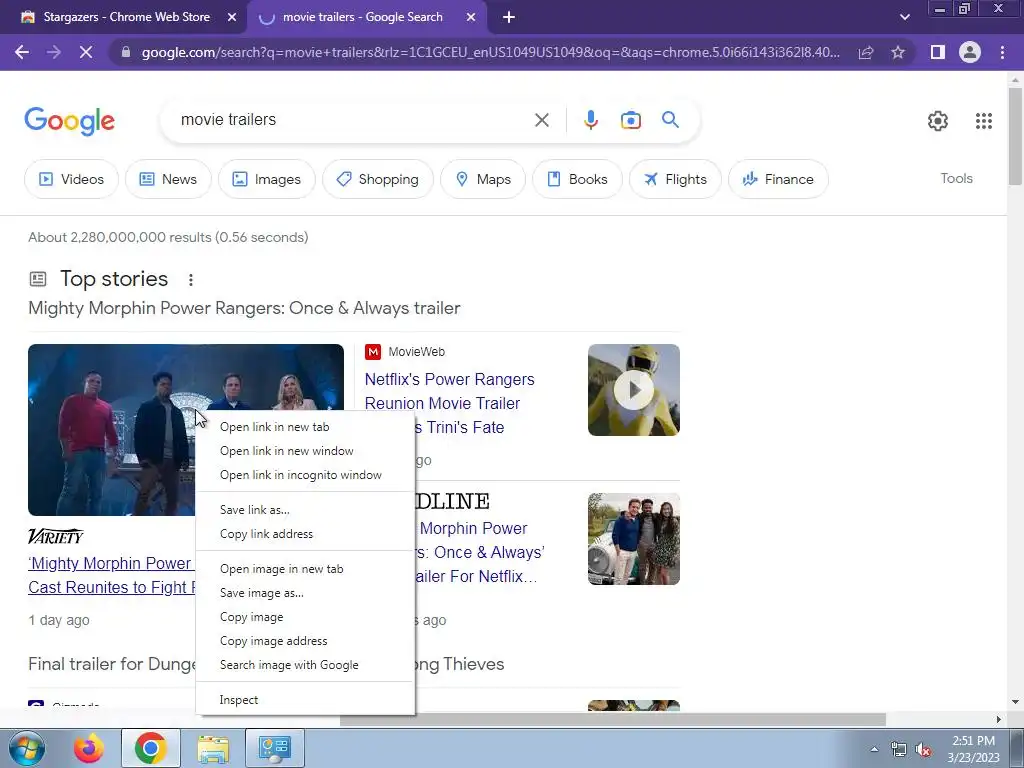
Task: Filter results by News
Action: point(168,179)
